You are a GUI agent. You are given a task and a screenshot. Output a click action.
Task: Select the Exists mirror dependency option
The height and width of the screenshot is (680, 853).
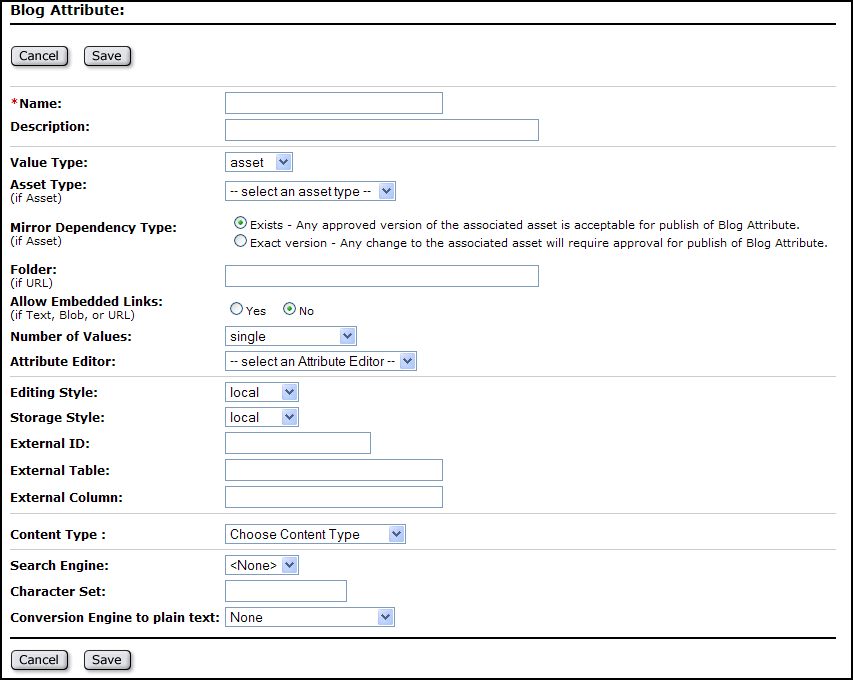(x=240, y=223)
